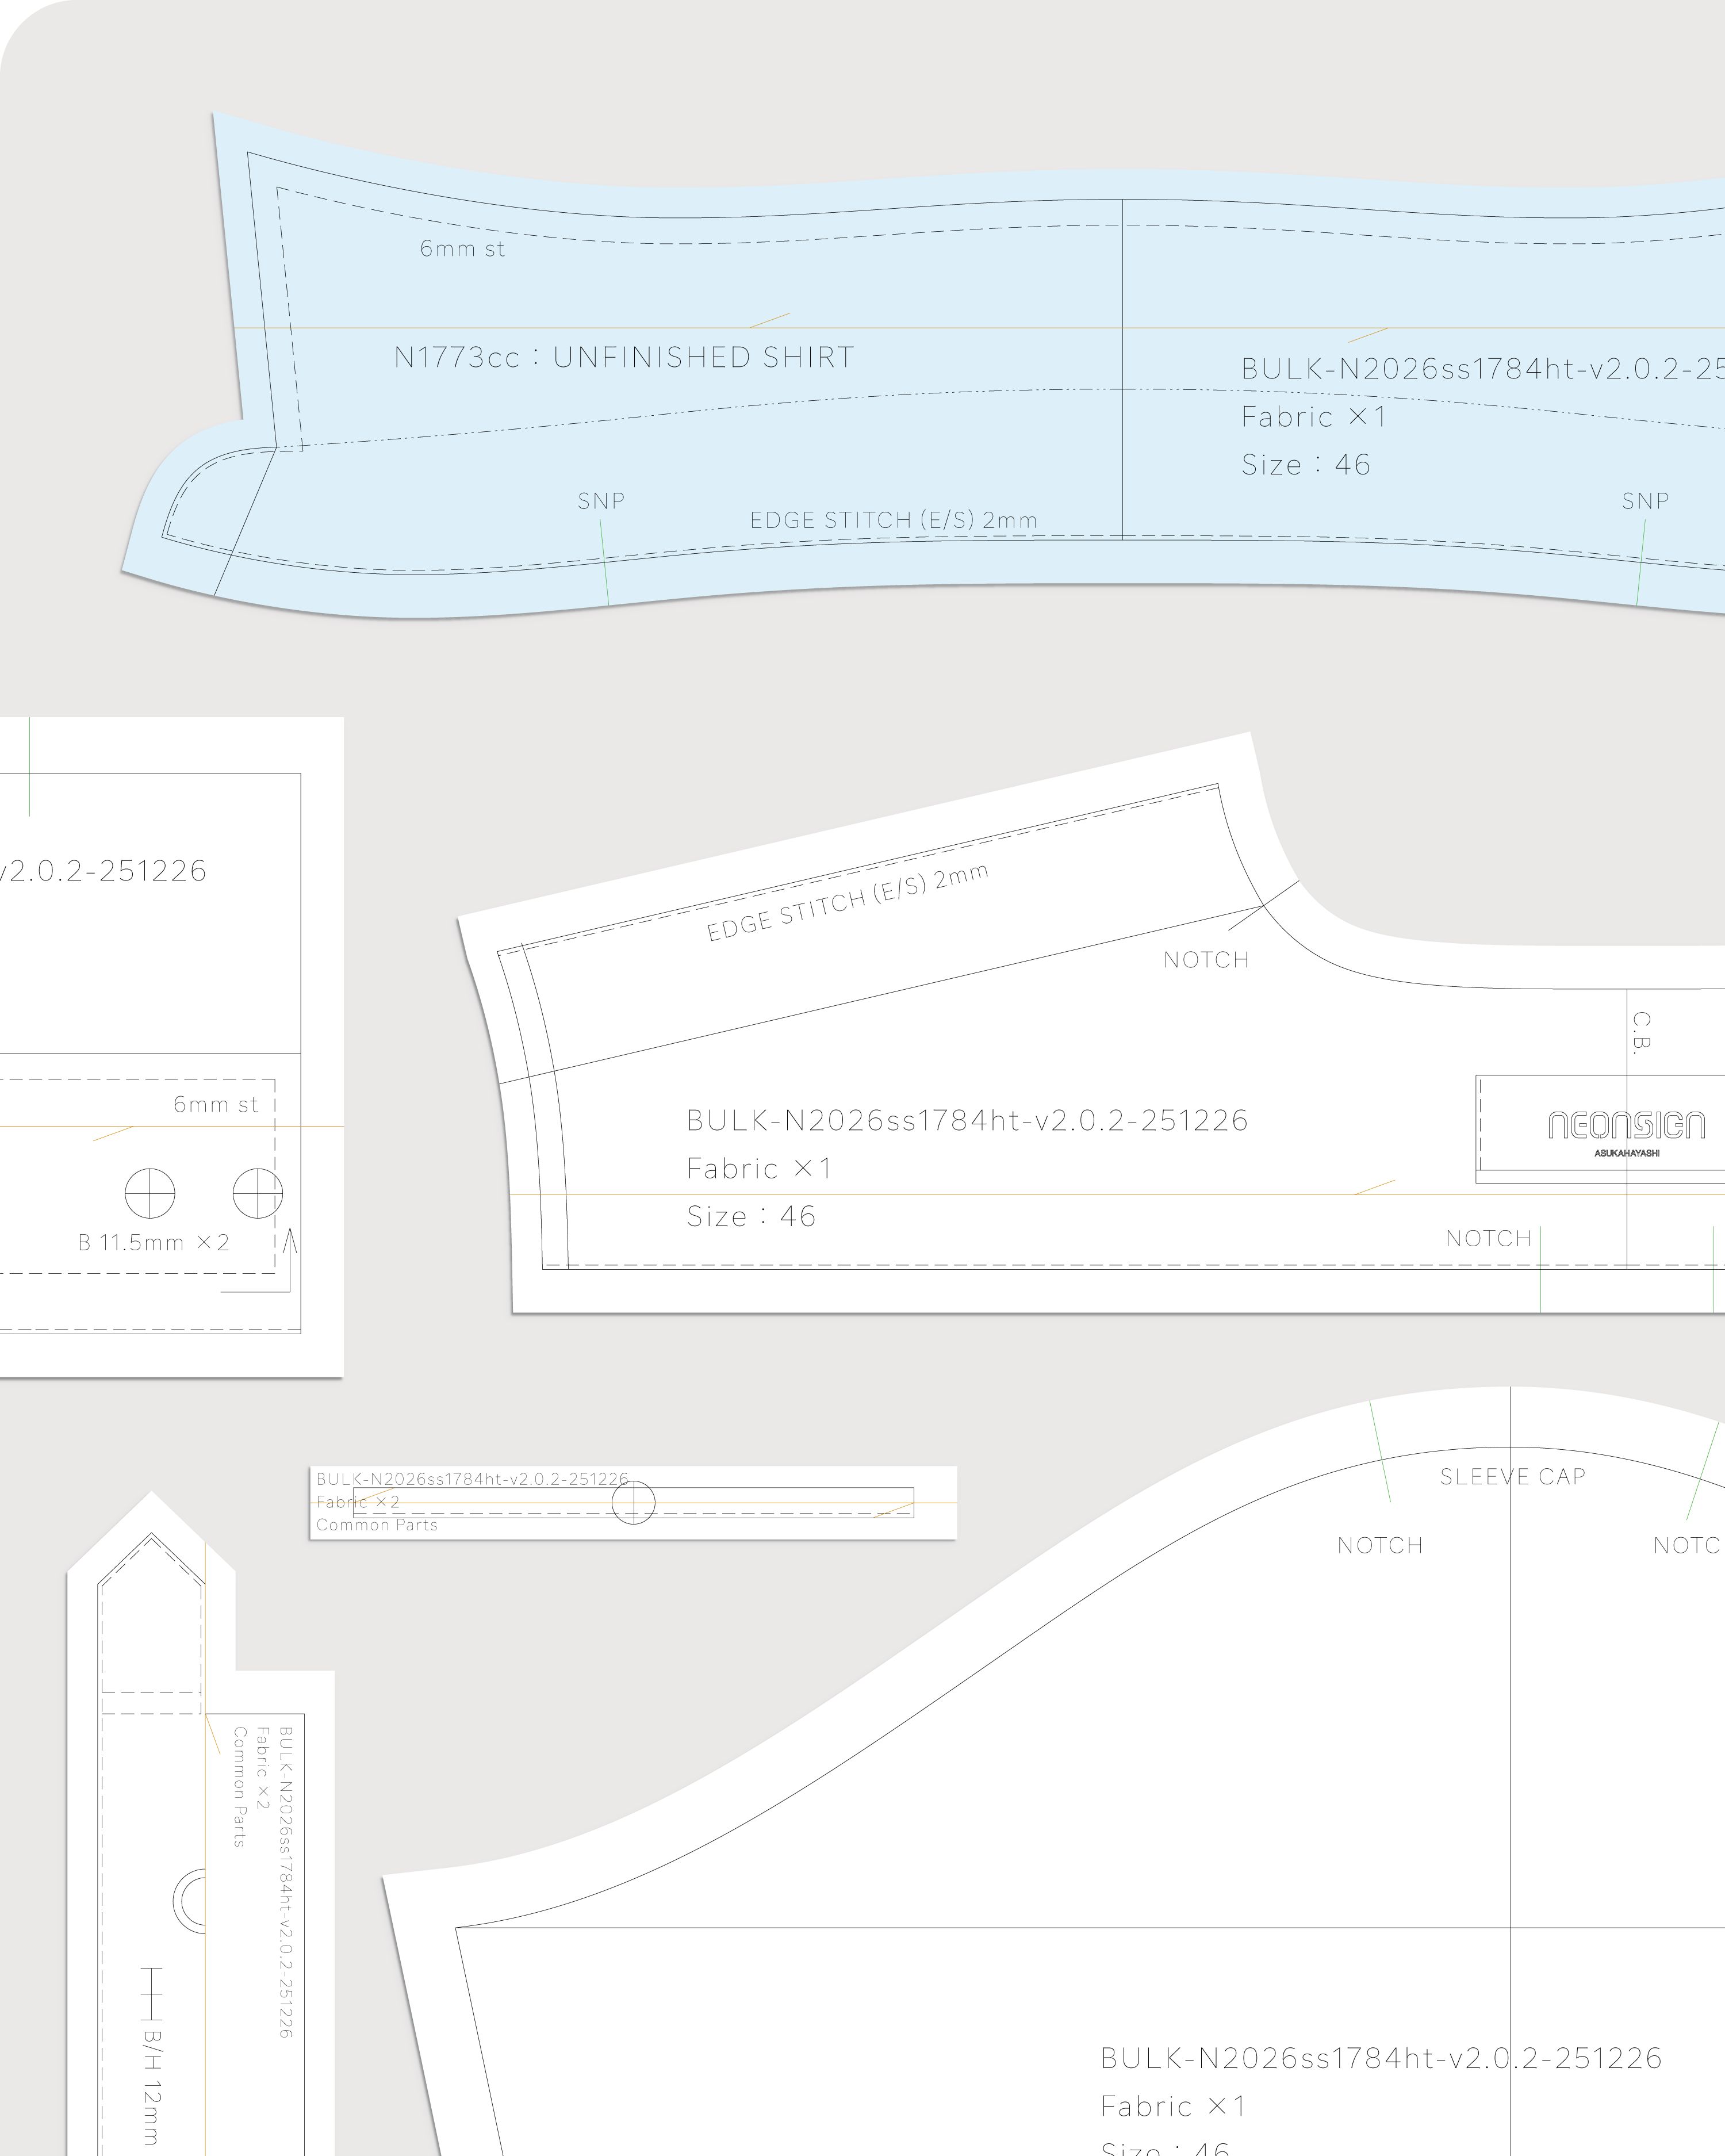This screenshot has height=2156, width=1725.
Task: Select the N1773cc : UNFINISHED SHIRT title
Action: (624, 357)
